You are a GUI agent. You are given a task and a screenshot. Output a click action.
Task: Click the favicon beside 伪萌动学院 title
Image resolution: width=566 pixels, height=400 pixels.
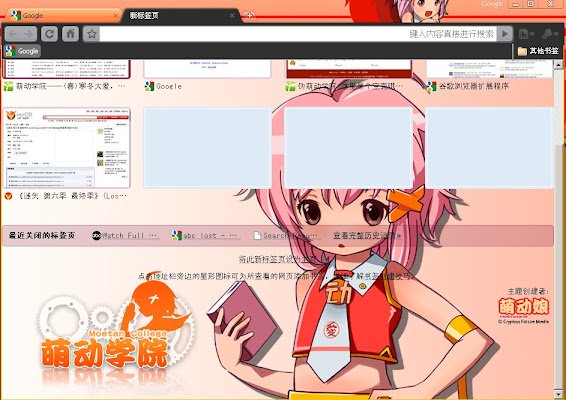[x=290, y=87]
